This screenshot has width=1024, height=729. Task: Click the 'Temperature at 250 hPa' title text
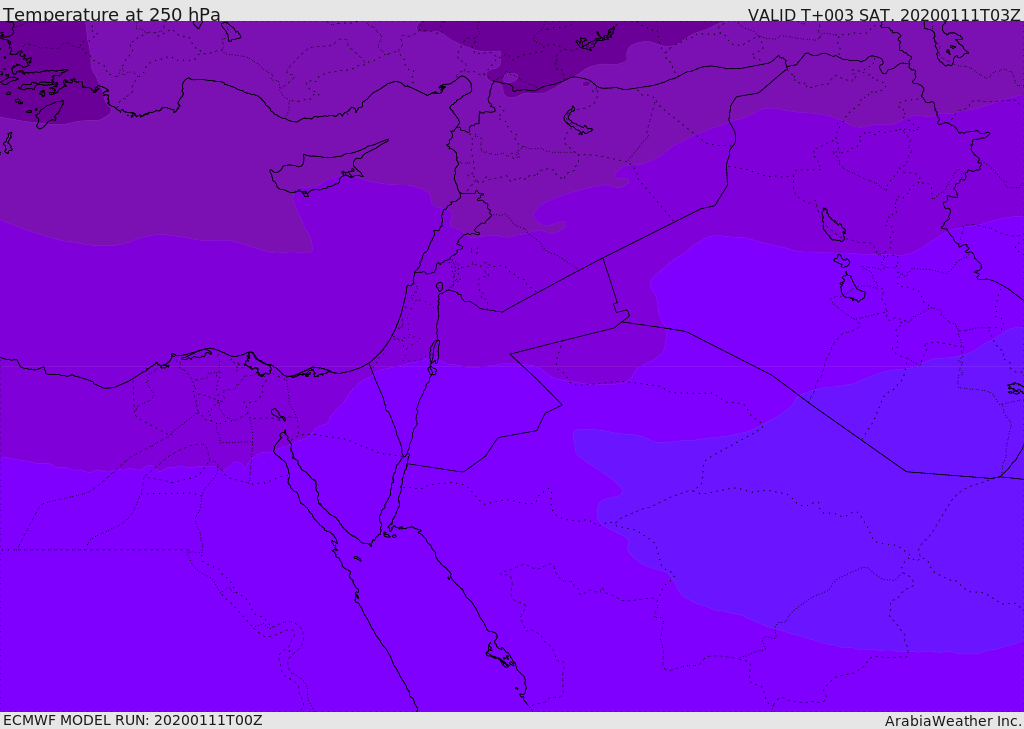pos(112,14)
